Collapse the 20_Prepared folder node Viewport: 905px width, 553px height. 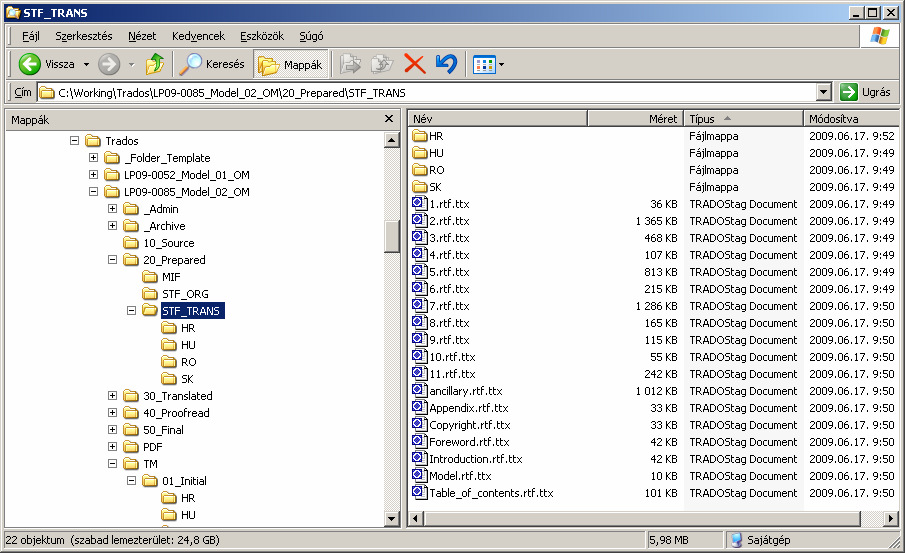tap(113, 260)
